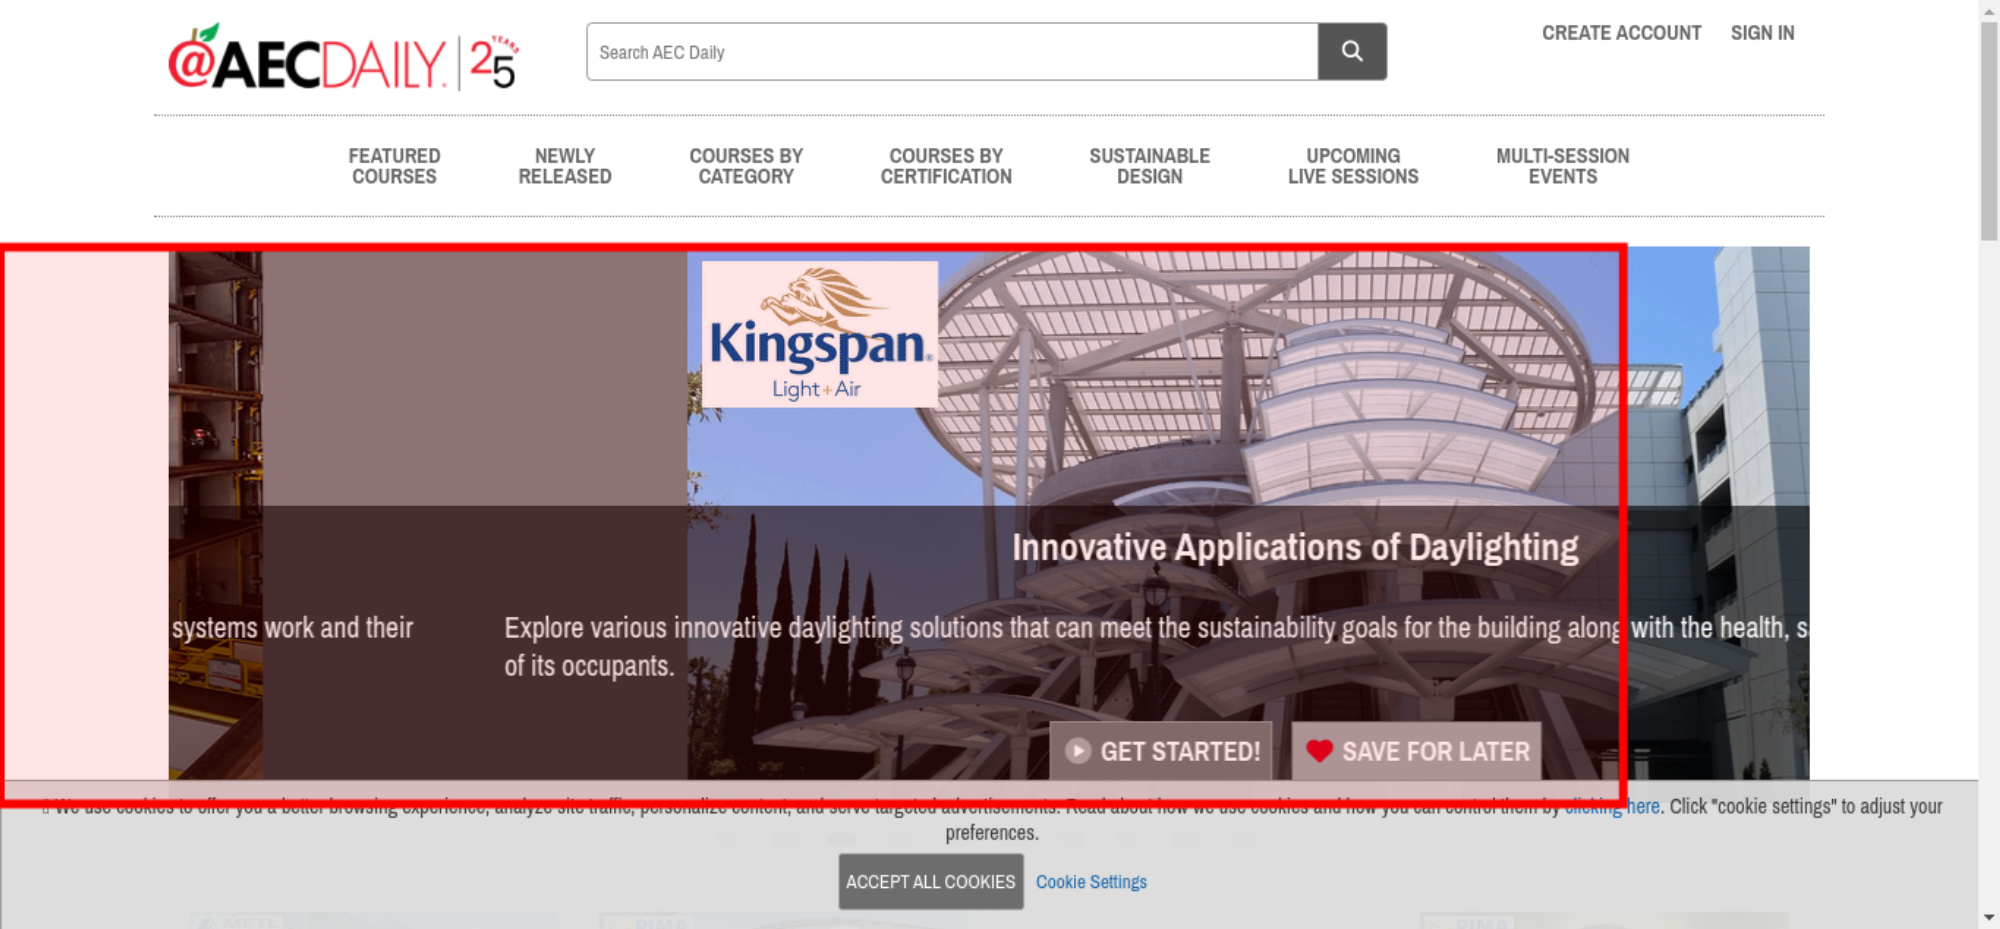Open the Cookie Settings link
Viewport: 2000px width, 929px height.
tap(1091, 882)
